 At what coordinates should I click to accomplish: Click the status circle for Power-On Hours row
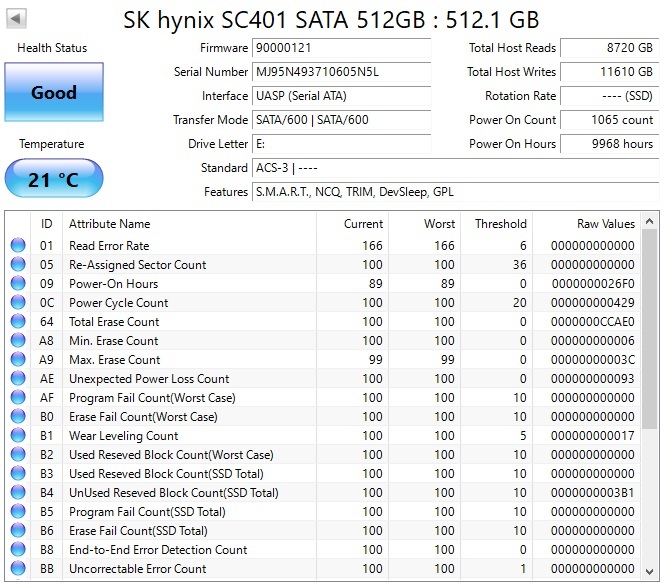click(x=18, y=283)
